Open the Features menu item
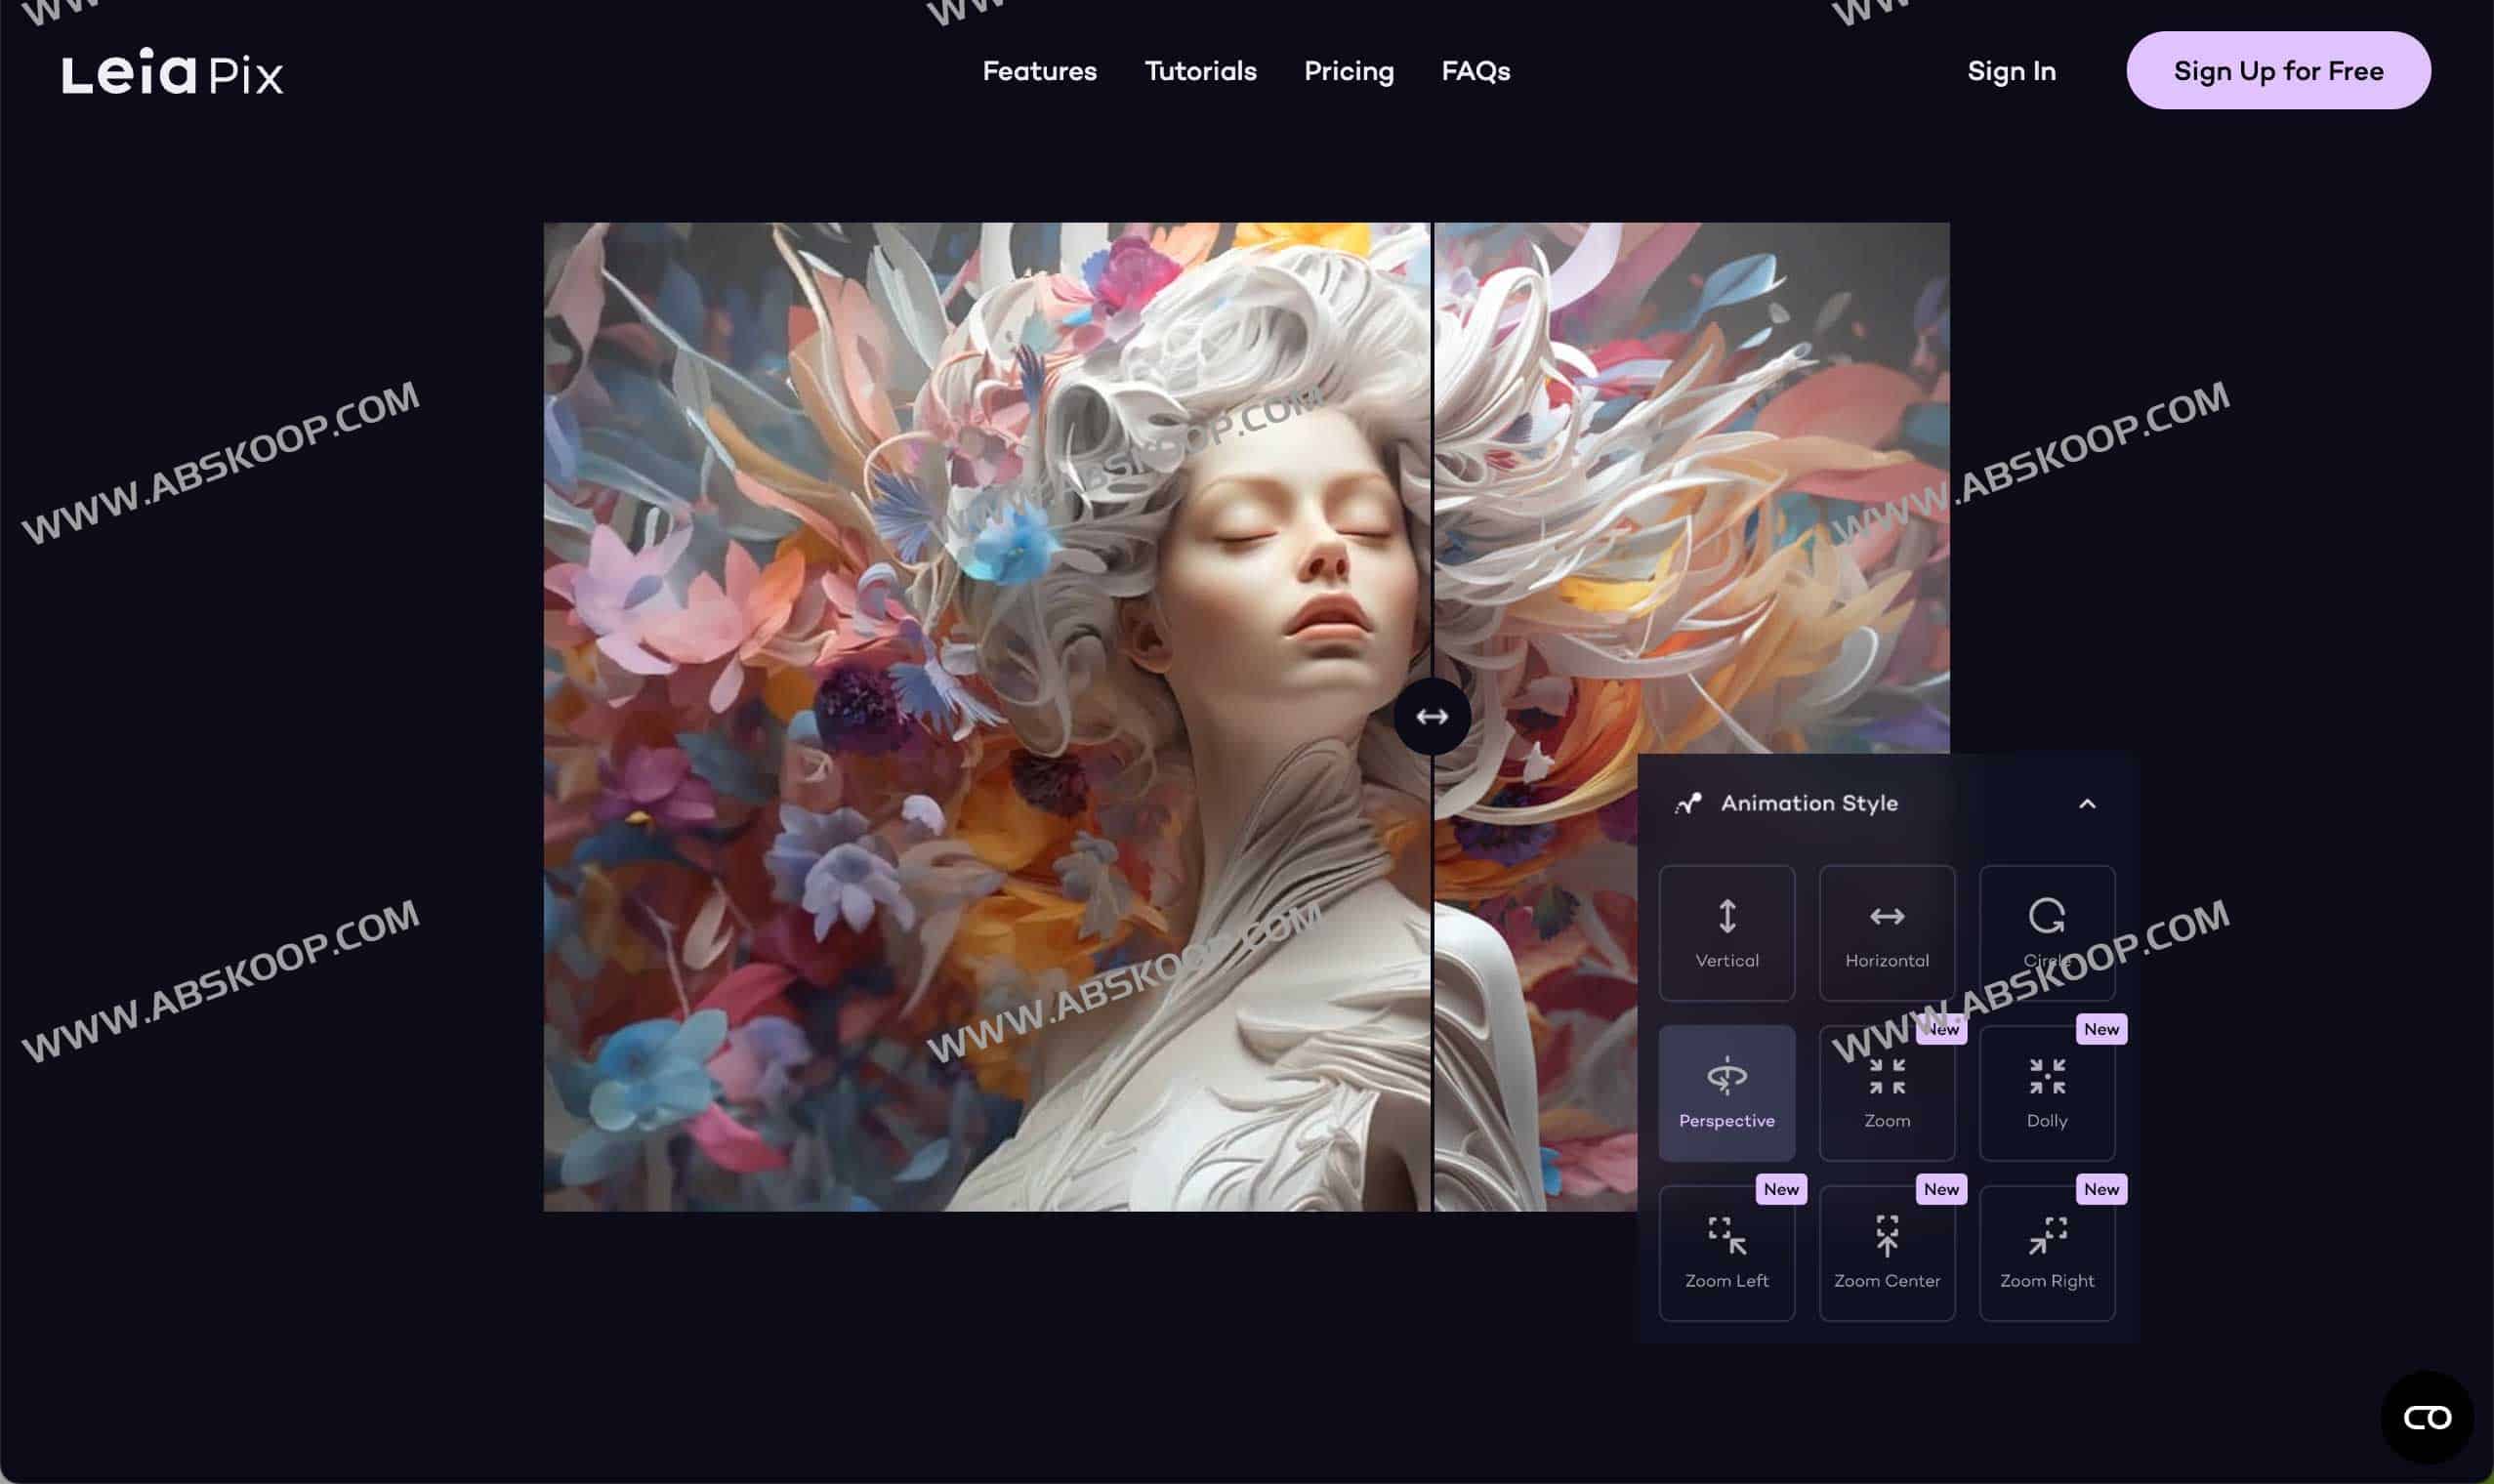The width and height of the screenshot is (2494, 1484). coord(1039,71)
